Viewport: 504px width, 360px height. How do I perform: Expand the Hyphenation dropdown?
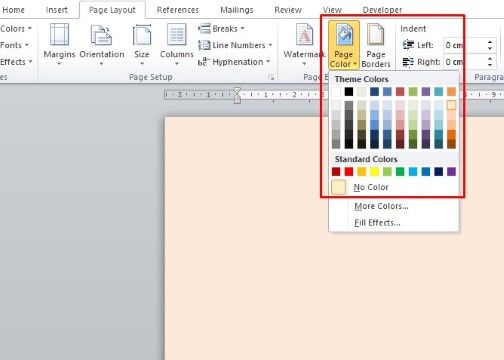pos(234,62)
